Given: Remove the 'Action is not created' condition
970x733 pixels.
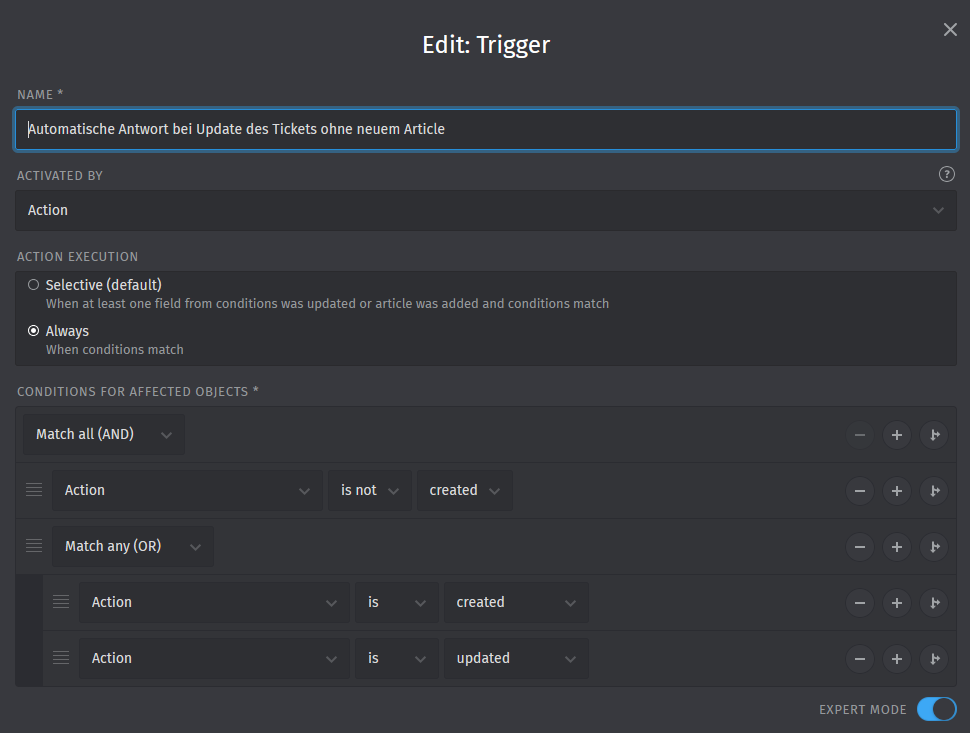Looking at the screenshot, I should coord(860,491).
